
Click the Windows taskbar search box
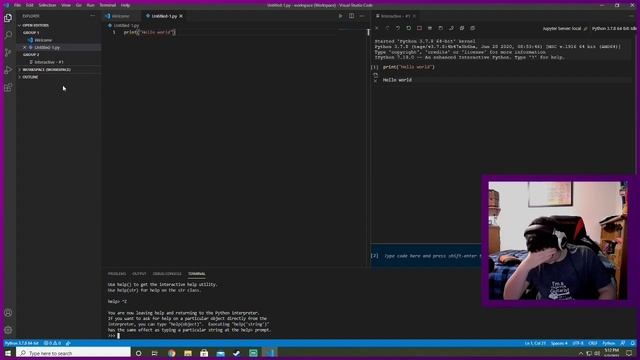pos(73,353)
